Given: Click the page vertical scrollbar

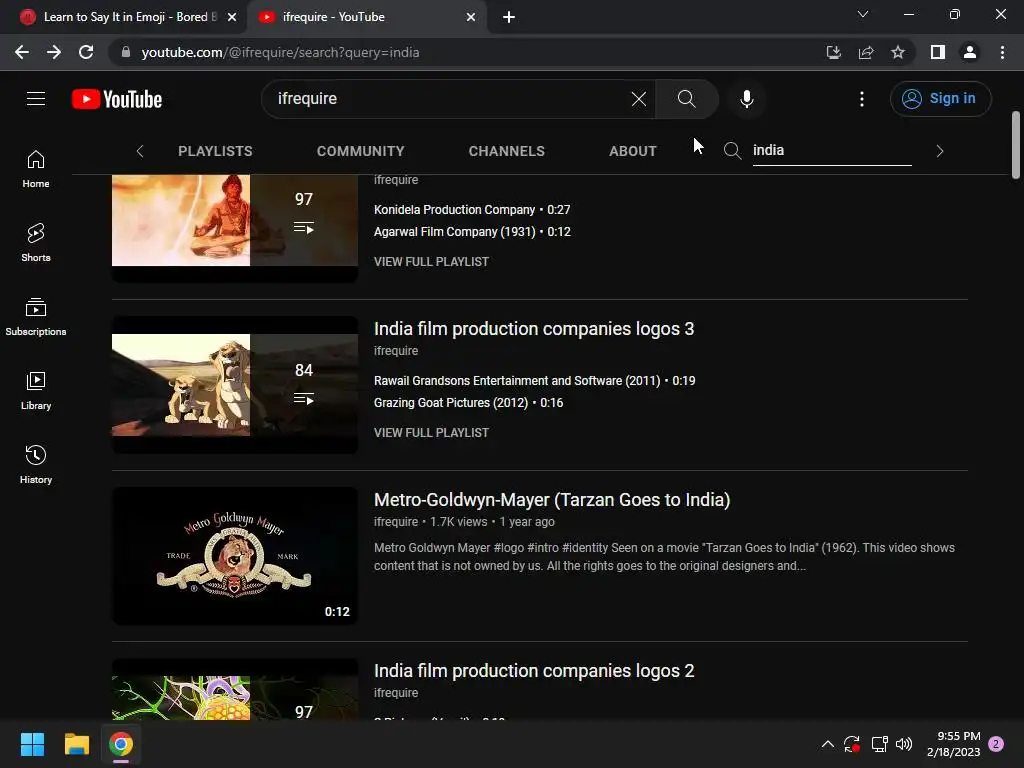Looking at the screenshot, I should (x=1016, y=145).
